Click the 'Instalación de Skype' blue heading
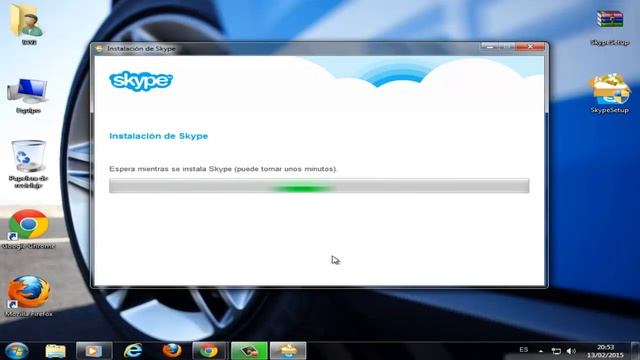The width and height of the screenshot is (640, 360). 158,136
